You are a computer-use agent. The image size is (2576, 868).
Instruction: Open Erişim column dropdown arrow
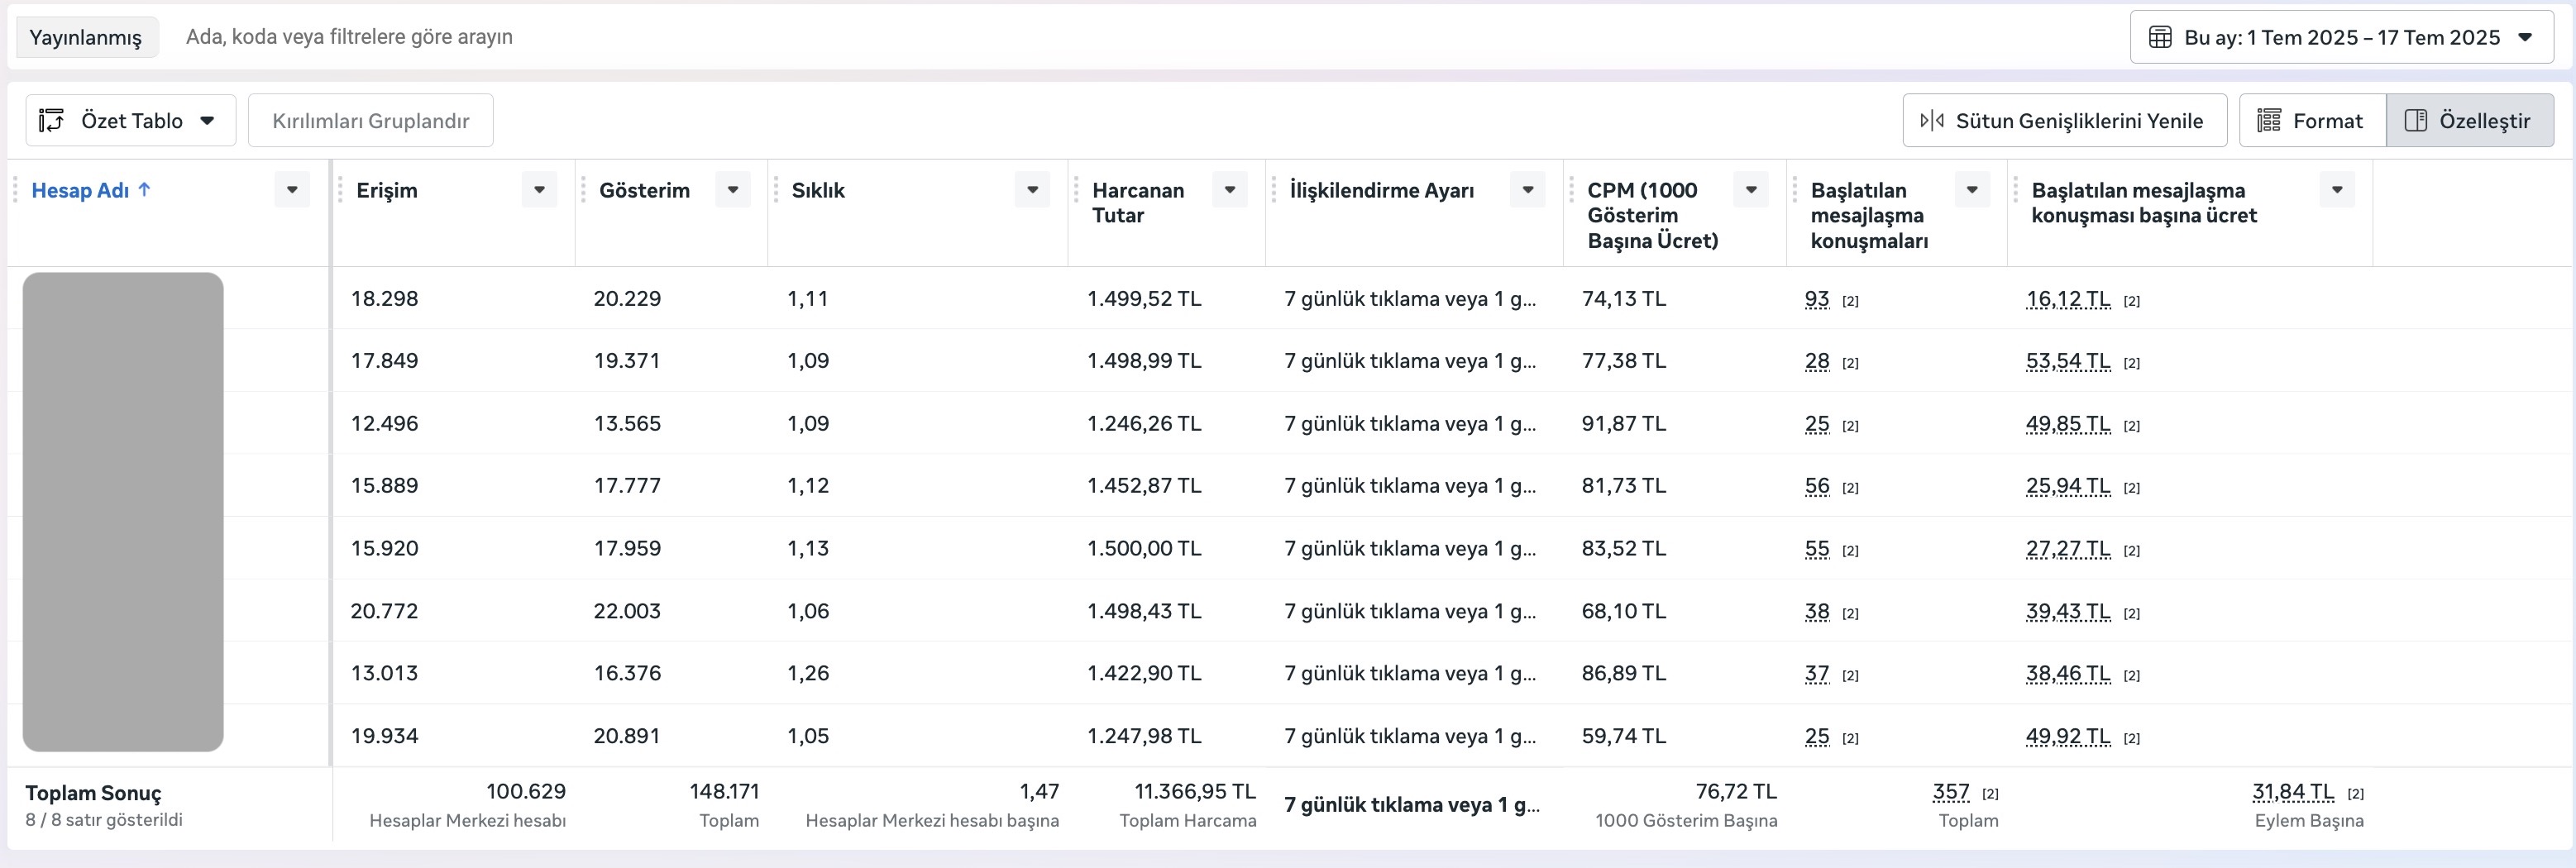coord(539,189)
